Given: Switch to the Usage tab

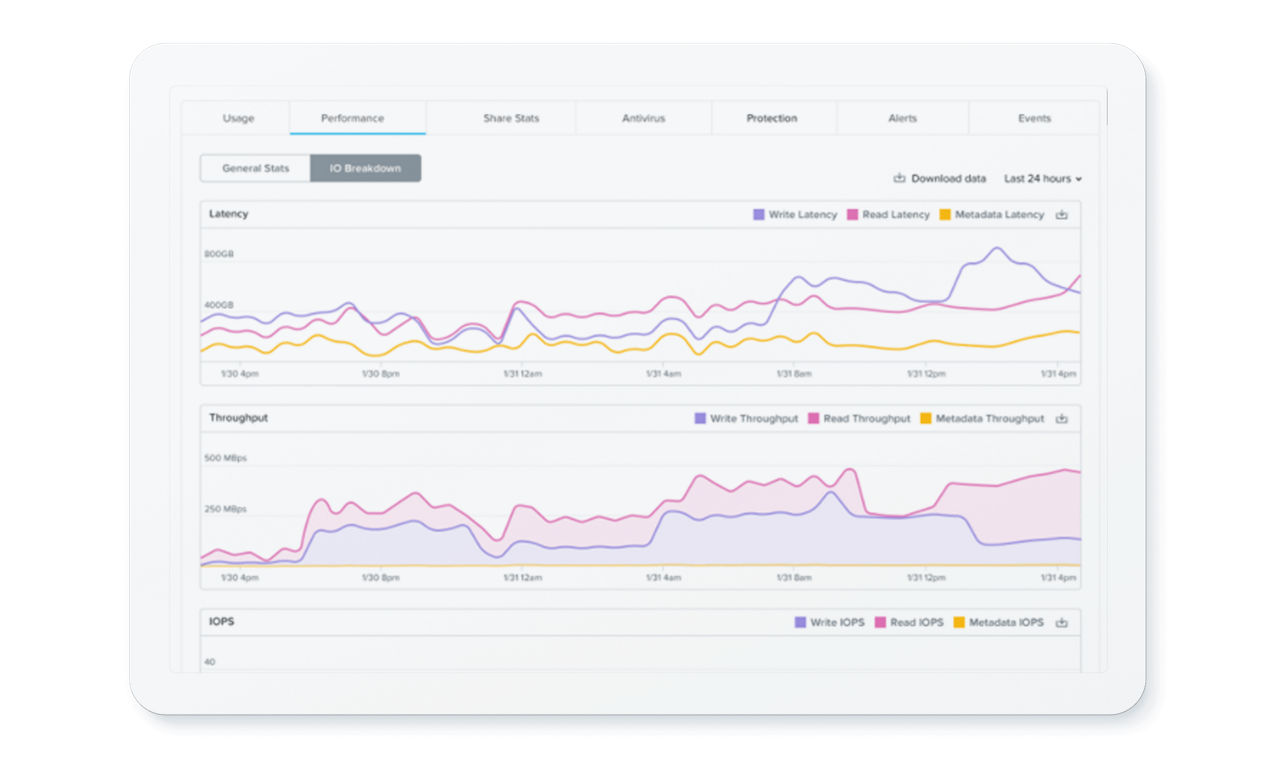Looking at the screenshot, I should point(237,118).
